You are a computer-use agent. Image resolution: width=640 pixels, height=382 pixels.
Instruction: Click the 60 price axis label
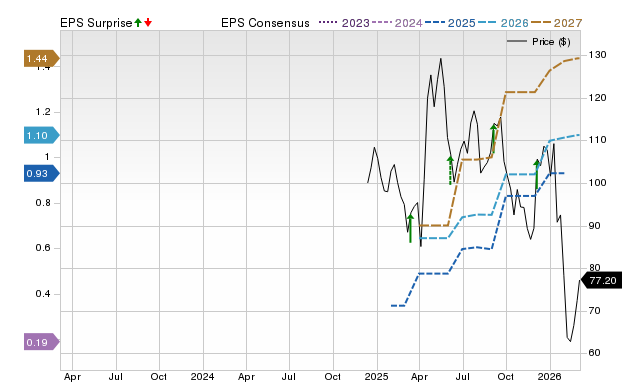point(594,353)
